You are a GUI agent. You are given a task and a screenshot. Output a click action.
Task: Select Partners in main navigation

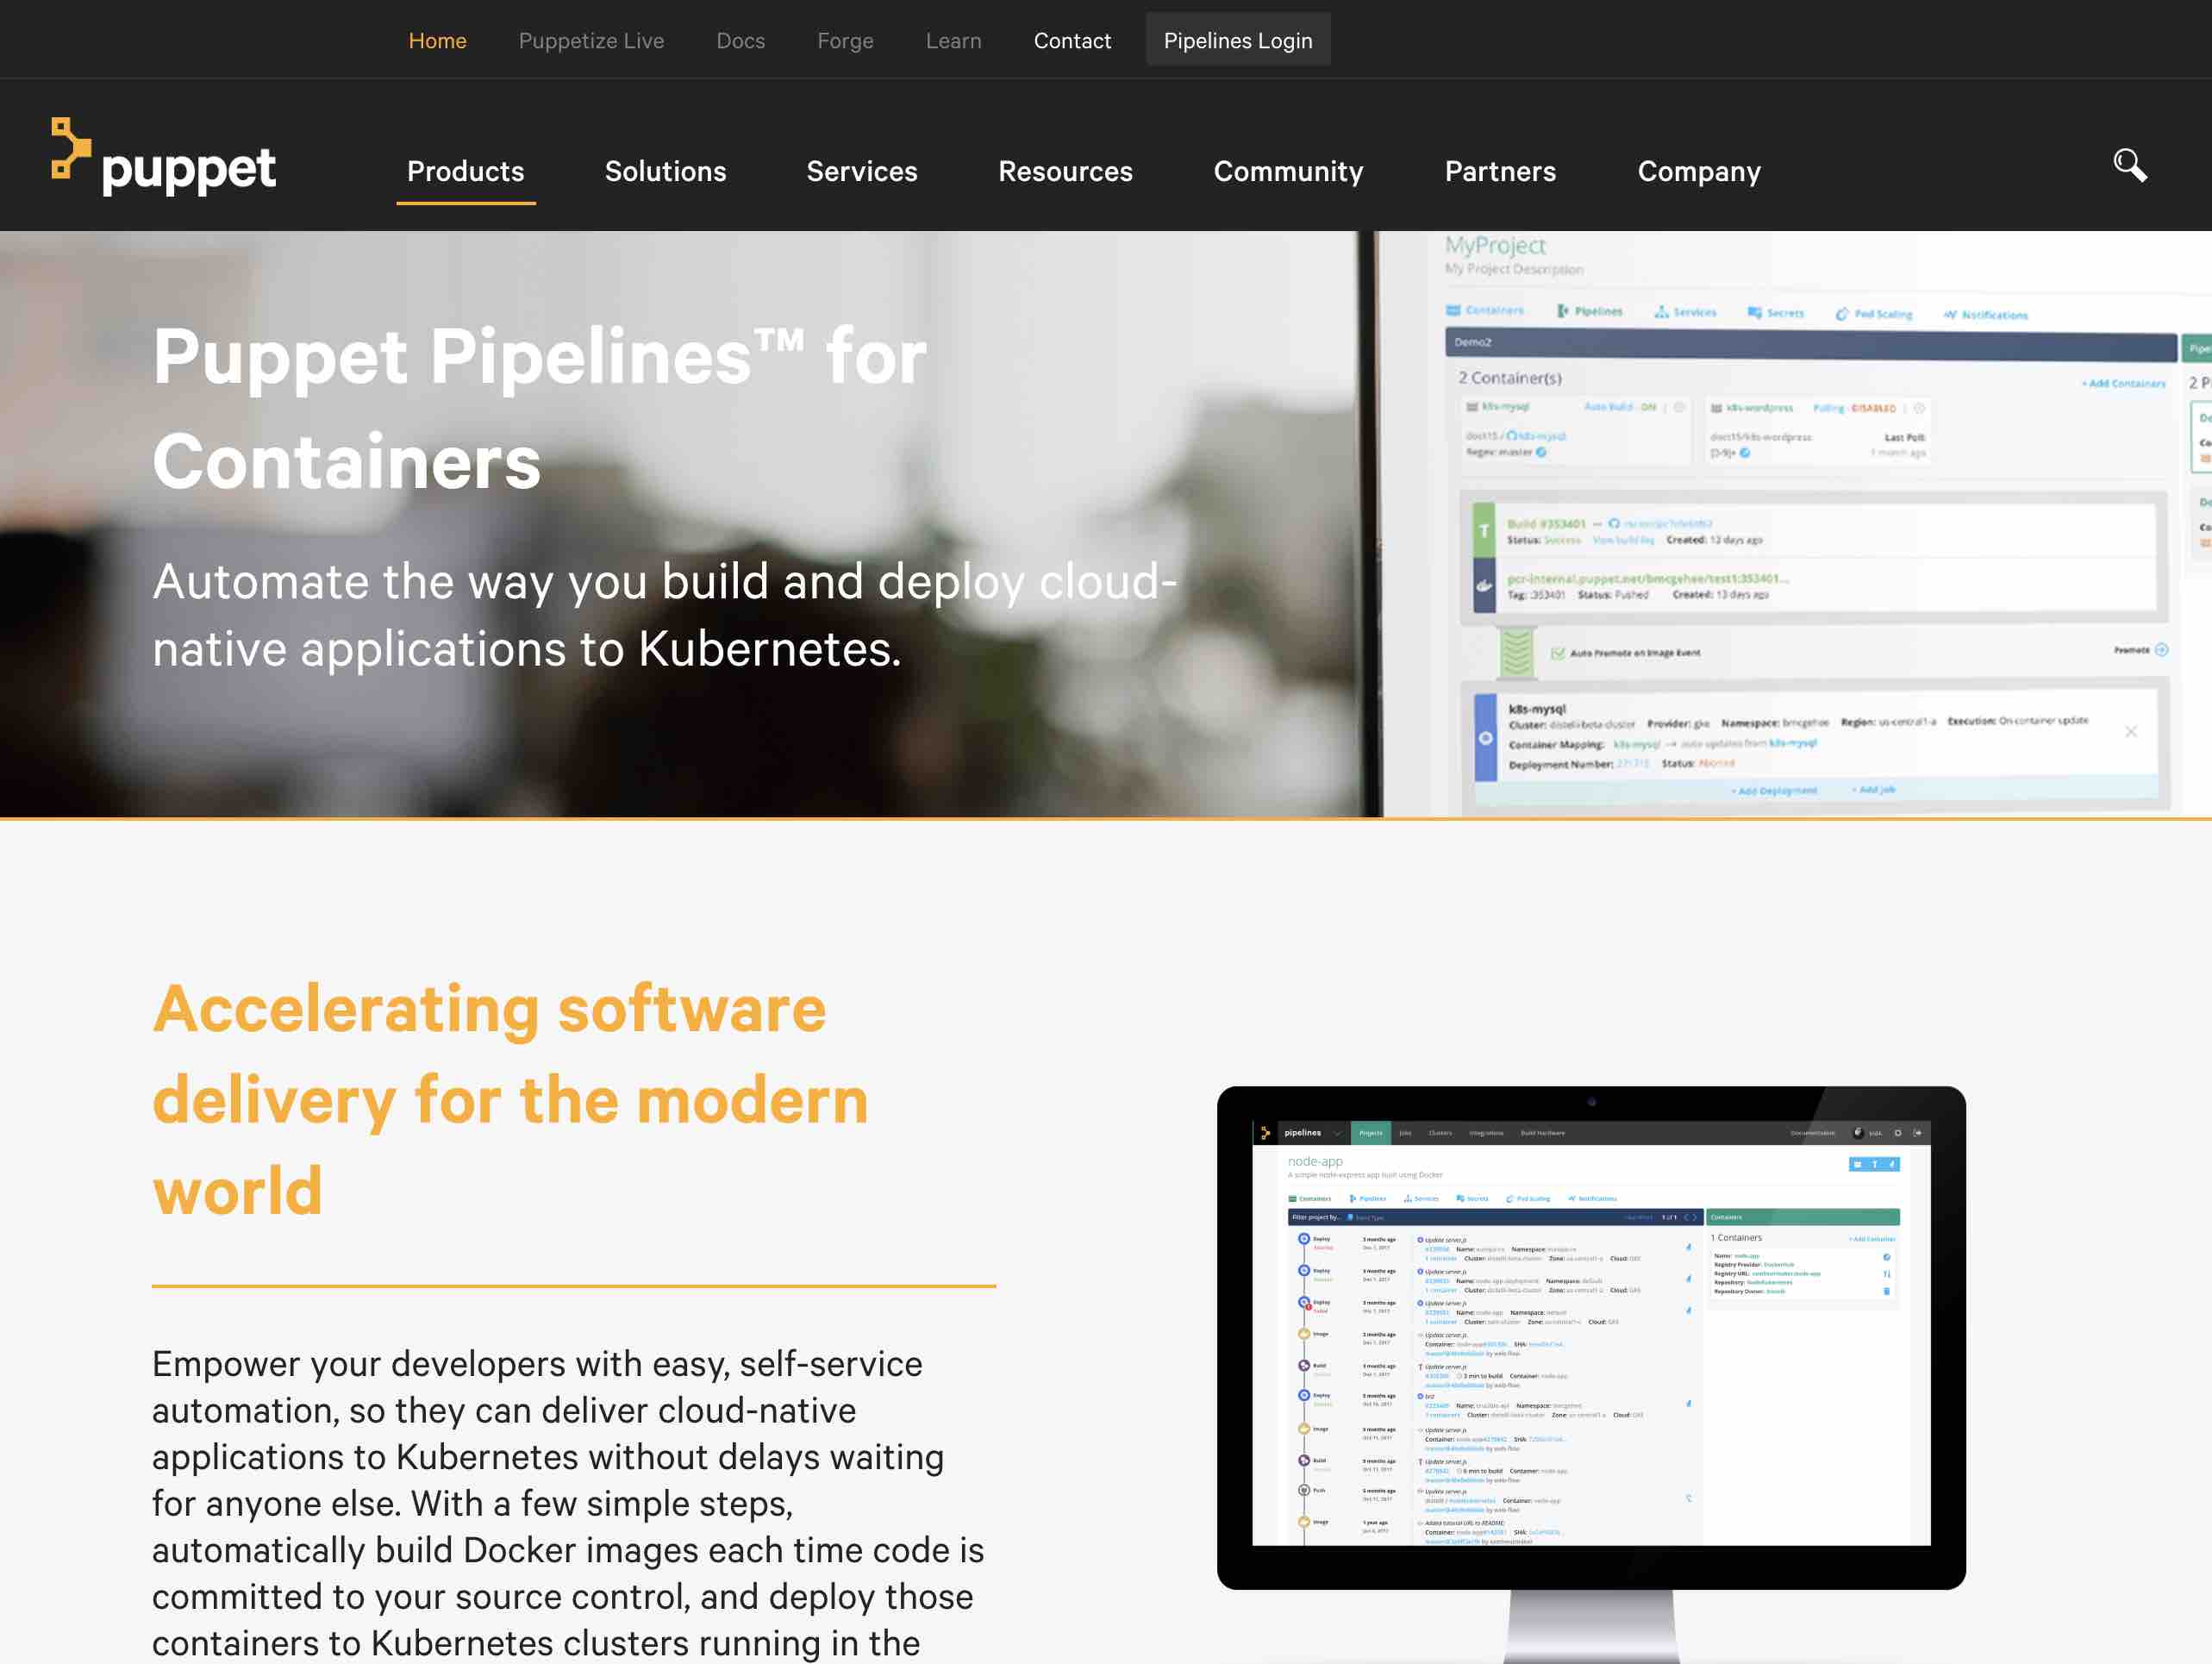(1500, 171)
